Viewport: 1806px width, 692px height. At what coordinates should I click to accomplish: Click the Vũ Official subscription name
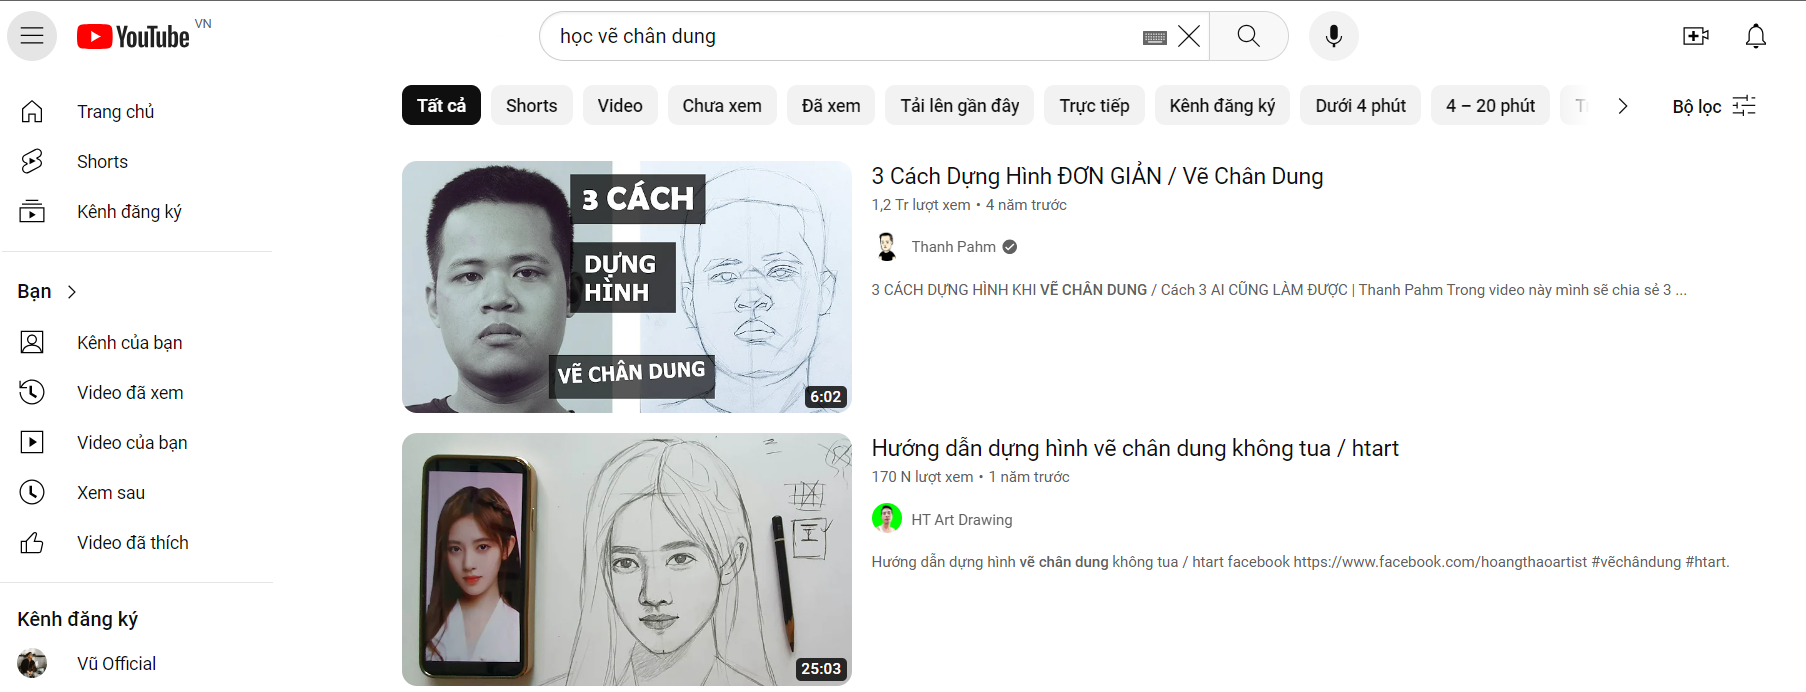click(116, 663)
